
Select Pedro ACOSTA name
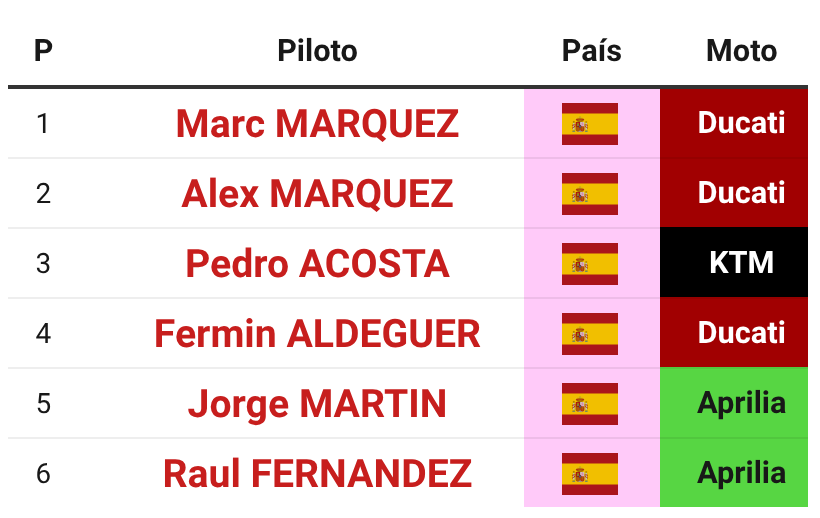(x=317, y=264)
